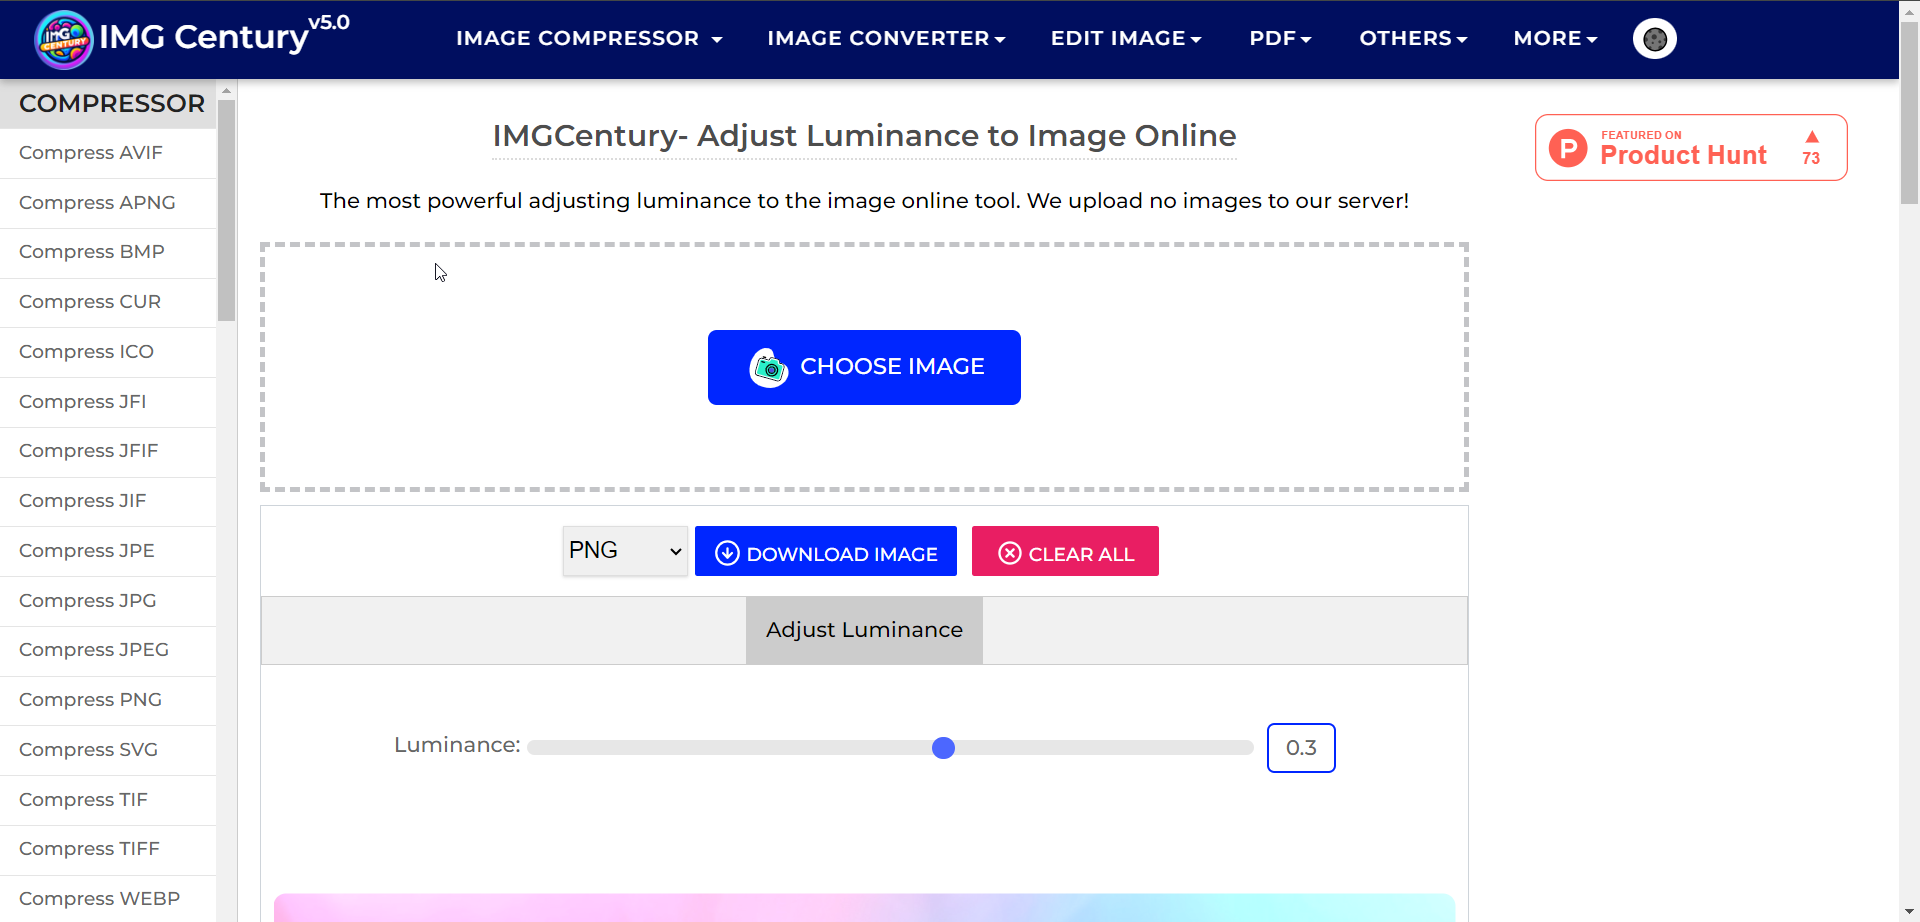Click the Product Hunt P icon
Viewport: 1920px width, 922px height.
(1568, 148)
